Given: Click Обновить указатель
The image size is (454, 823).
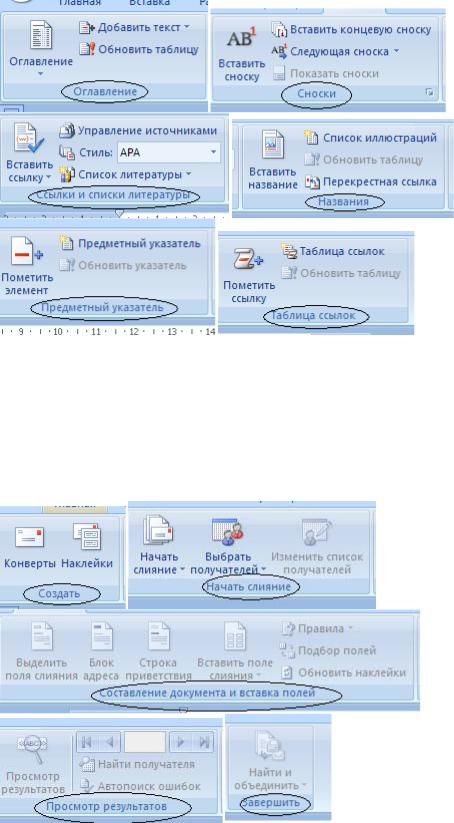Looking at the screenshot, I should click(x=123, y=265).
